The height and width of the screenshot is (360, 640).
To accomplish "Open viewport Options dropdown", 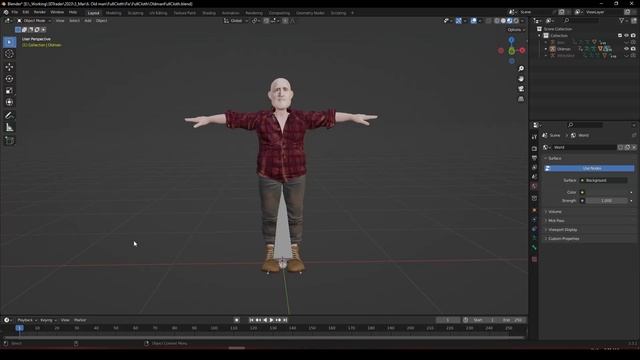I will [516, 30].
